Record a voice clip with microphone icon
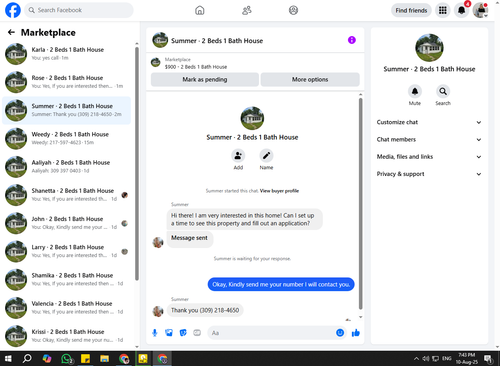Screen dimensions: 500x366 click(x=155, y=333)
